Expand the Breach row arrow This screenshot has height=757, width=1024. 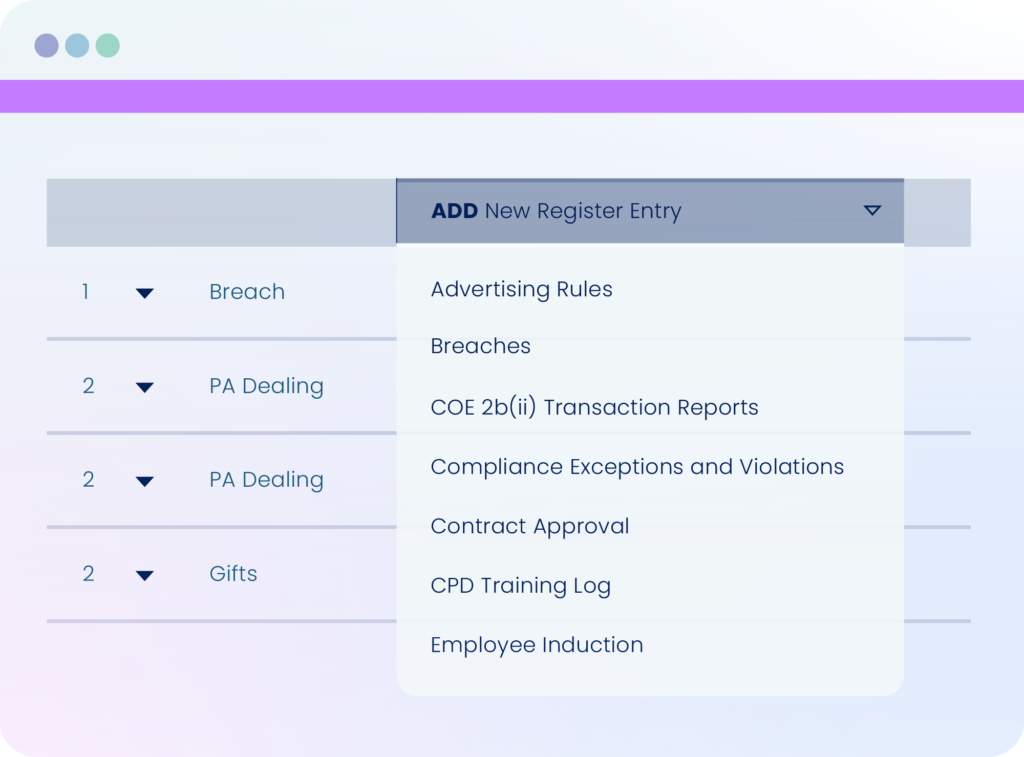click(144, 293)
